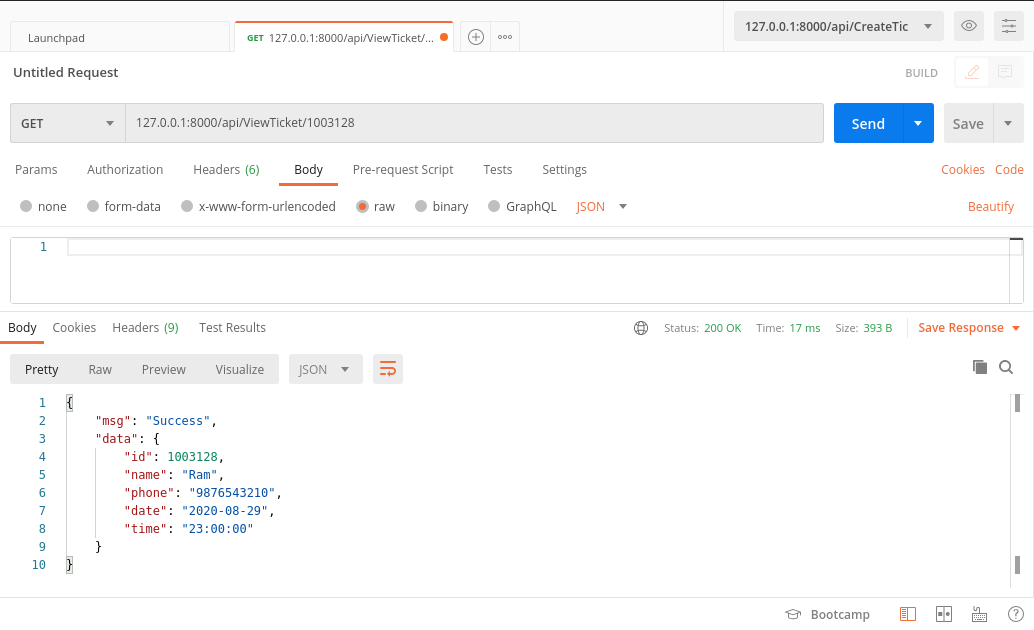Open the request body JSON format dropdown
The height and width of the screenshot is (630, 1034).
(x=601, y=206)
